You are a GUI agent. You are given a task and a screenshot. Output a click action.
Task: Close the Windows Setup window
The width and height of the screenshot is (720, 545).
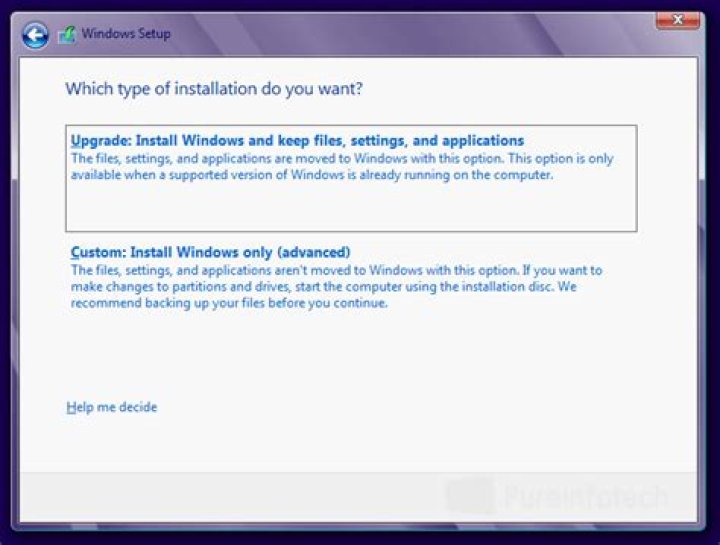click(x=678, y=20)
